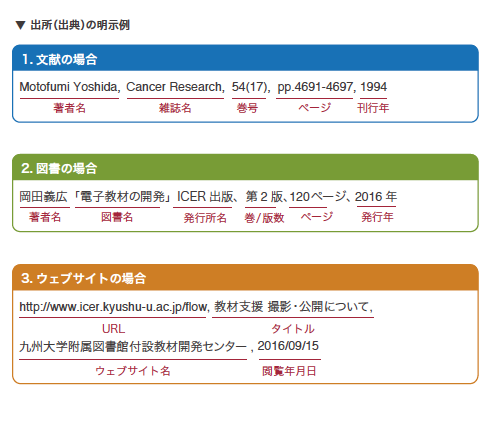Click journal name Cancer Research
This screenshot has width=493, height=433.
click(x=175, y=87)
